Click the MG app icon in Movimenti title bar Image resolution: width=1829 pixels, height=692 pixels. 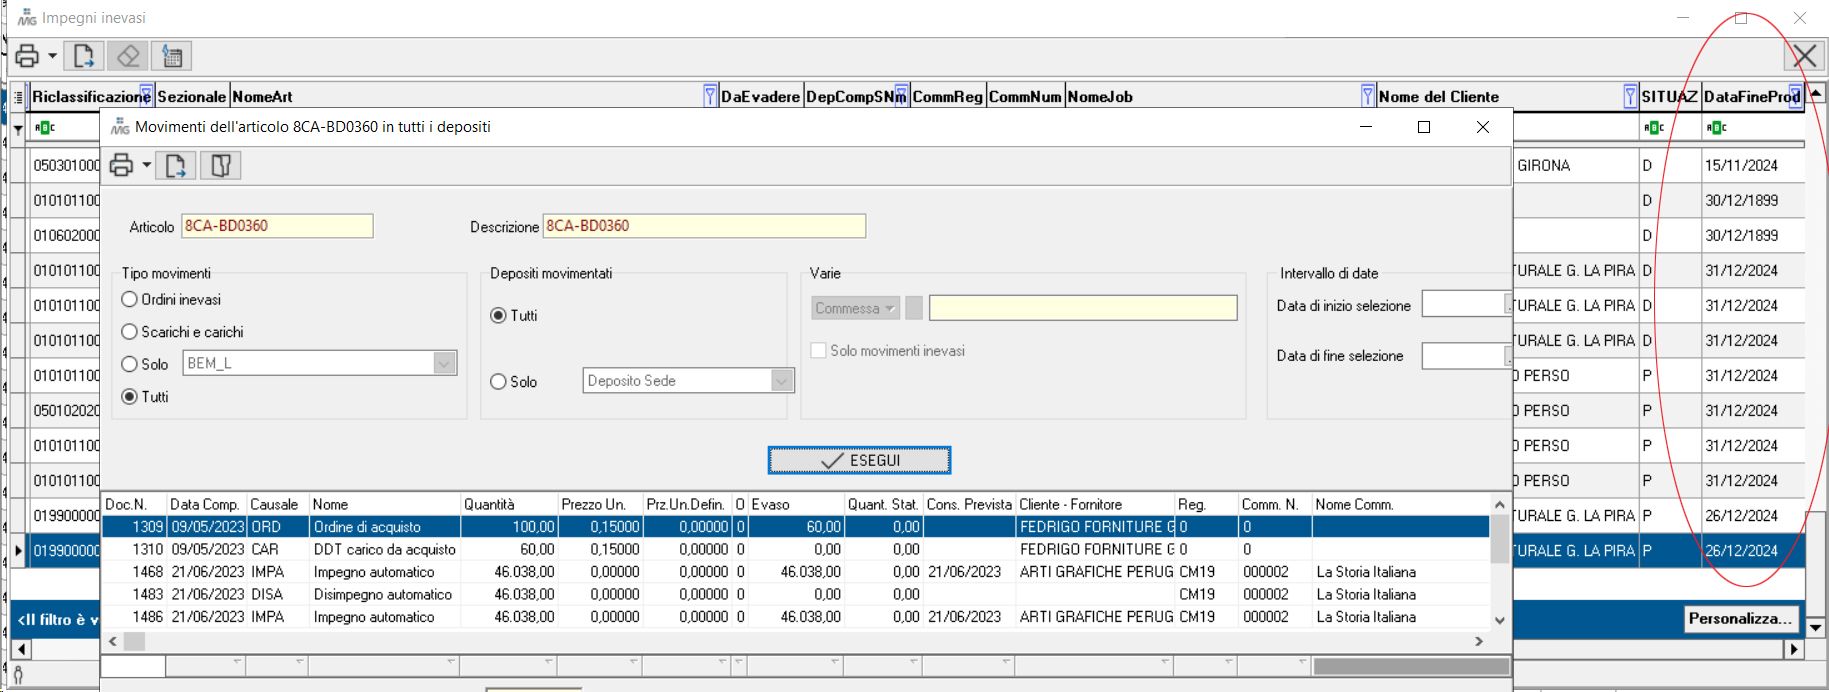pos(120,127)
